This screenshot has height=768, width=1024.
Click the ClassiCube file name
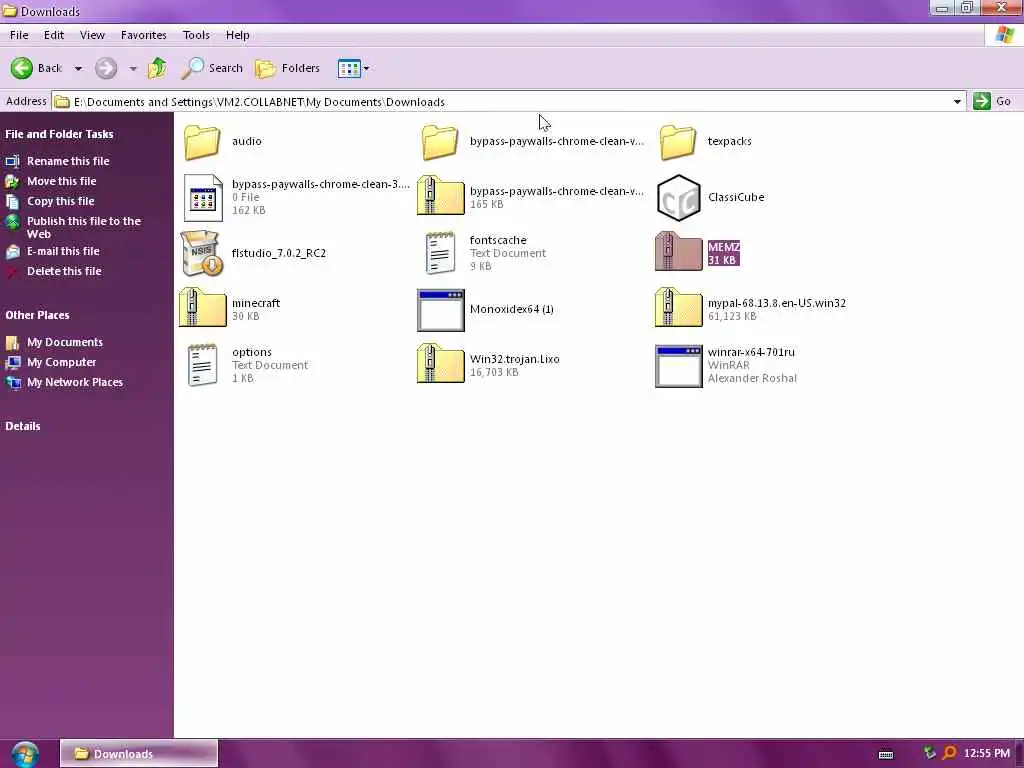point(736,197)
